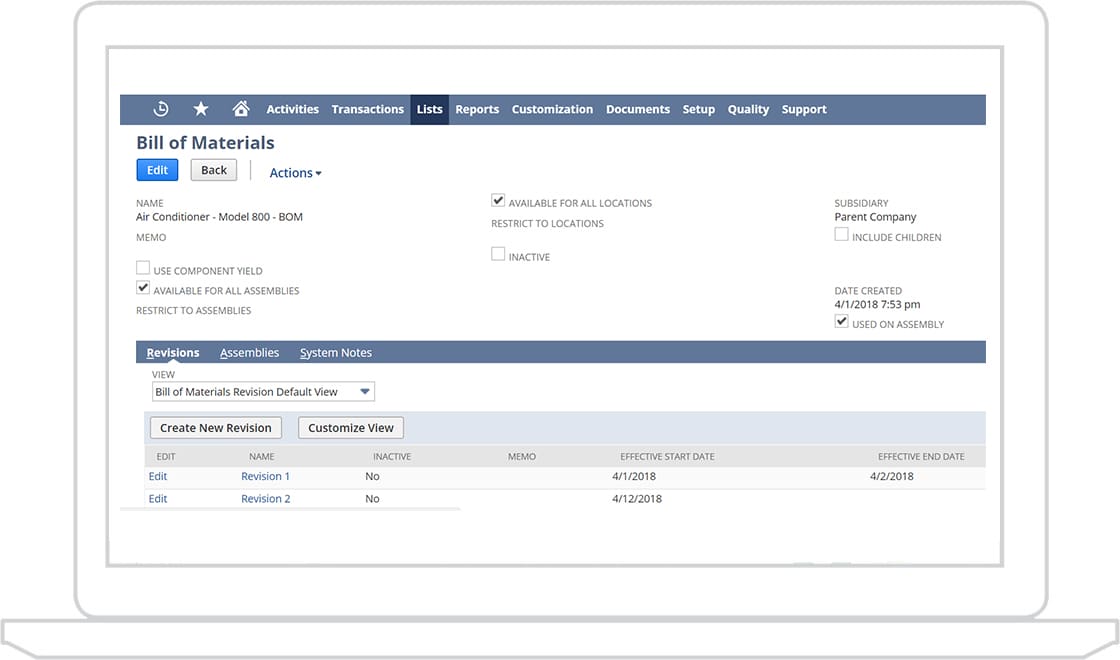The width and height of the screenshot is (1120, 660).
Task: Click the Effective Start Date column header
Action: [x=667, y=456]
